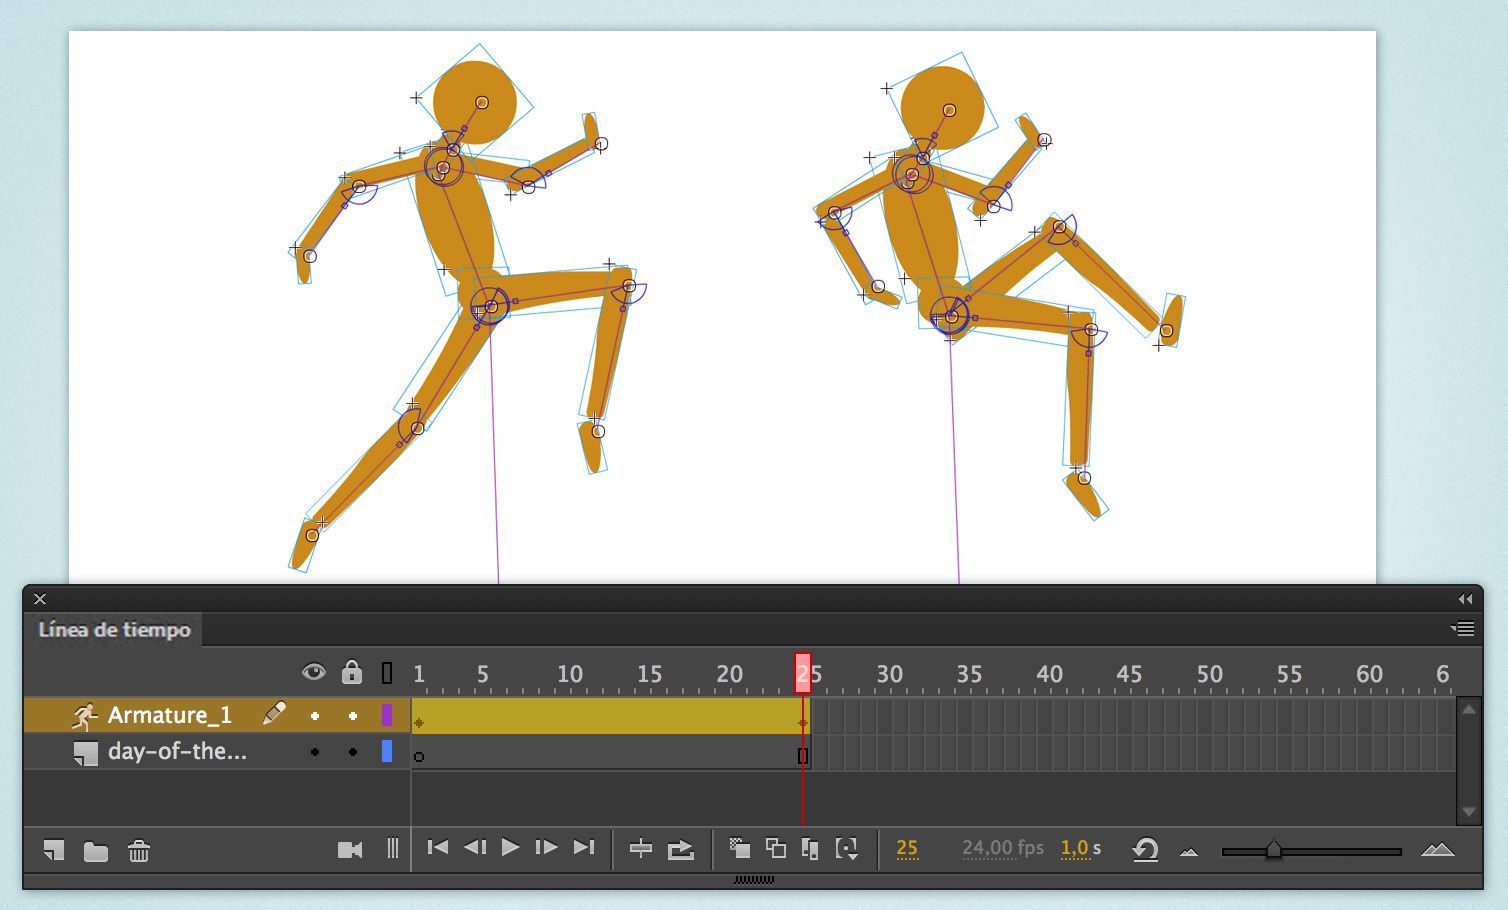Add a new layer folder
The width and height of the screenshot is (1508, 910).
tap(96, 851)
